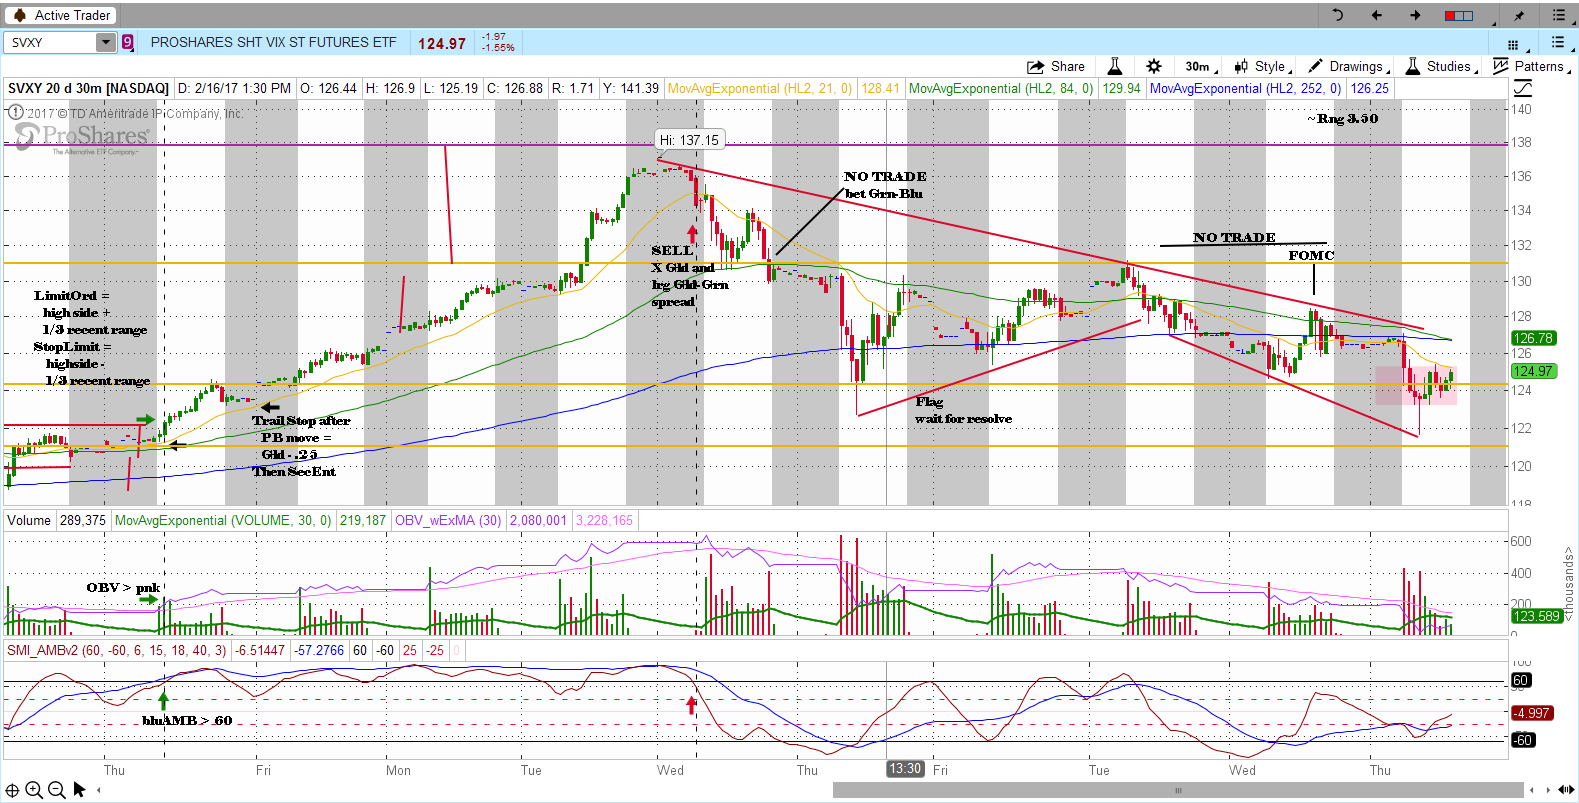The width and height of the screenshot is (1579, 803).
Task: Click the FOMC annotation text
Action: coord(1311,255)
